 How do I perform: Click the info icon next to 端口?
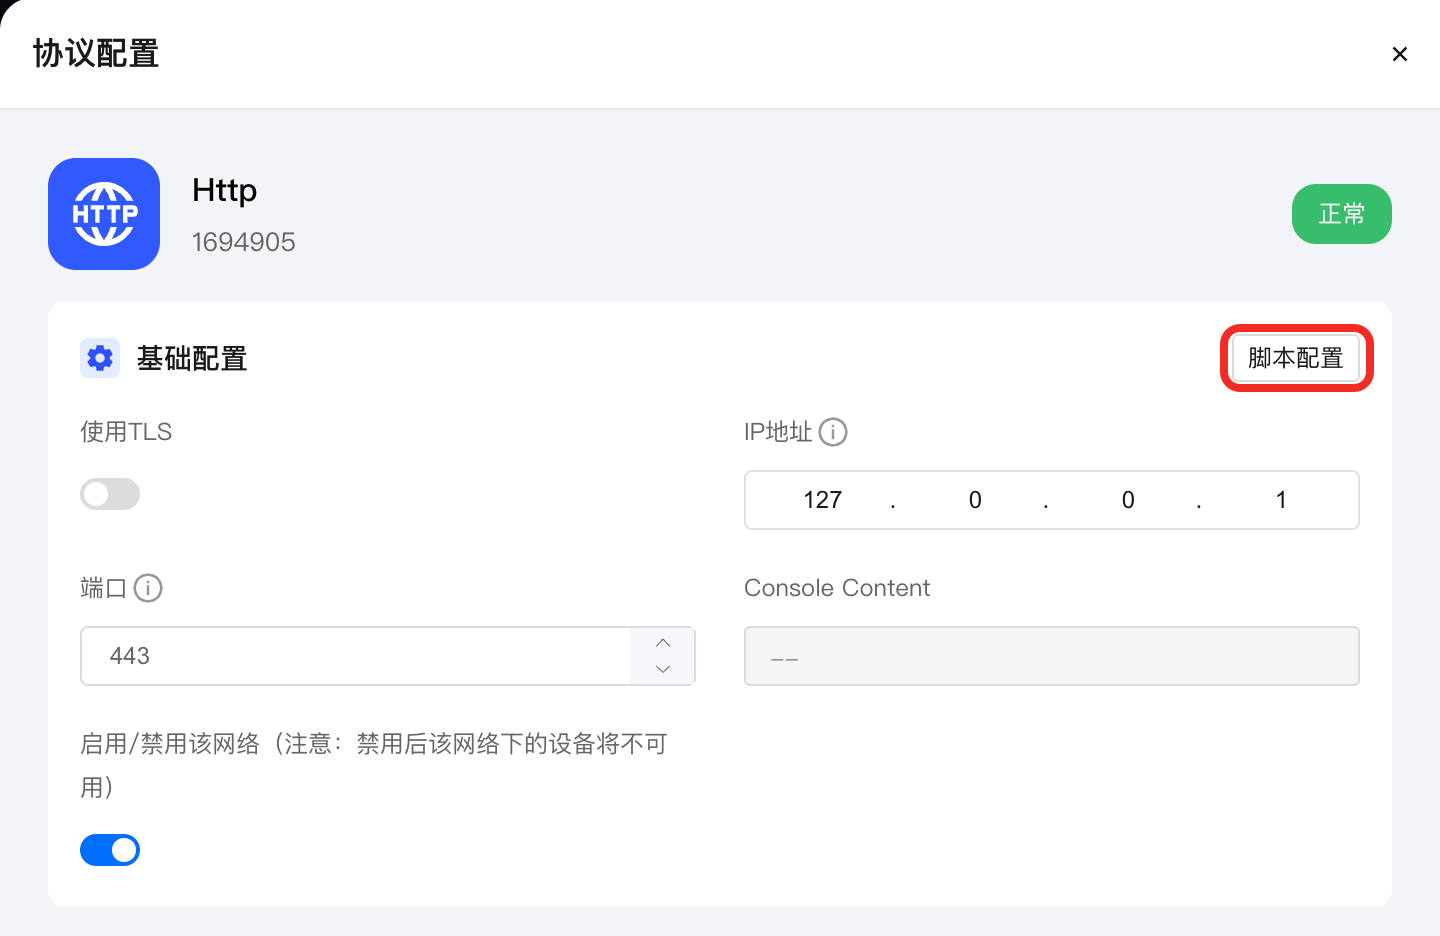coord(148,588)
